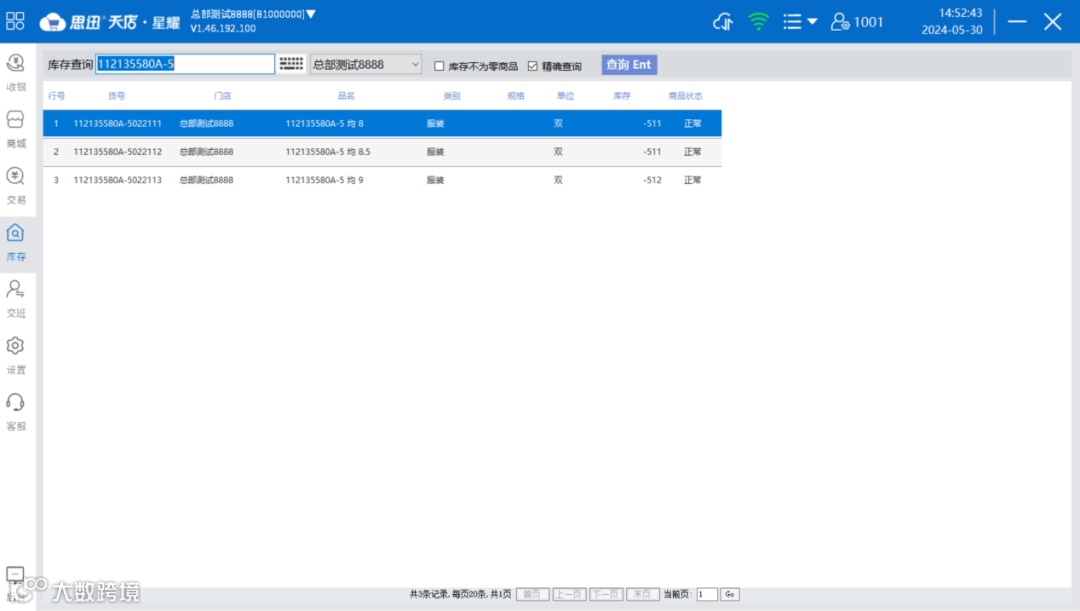Screen dimensions: 1080x611
Task: Sort by 品名 column header
Action: (x=346, y=96)
